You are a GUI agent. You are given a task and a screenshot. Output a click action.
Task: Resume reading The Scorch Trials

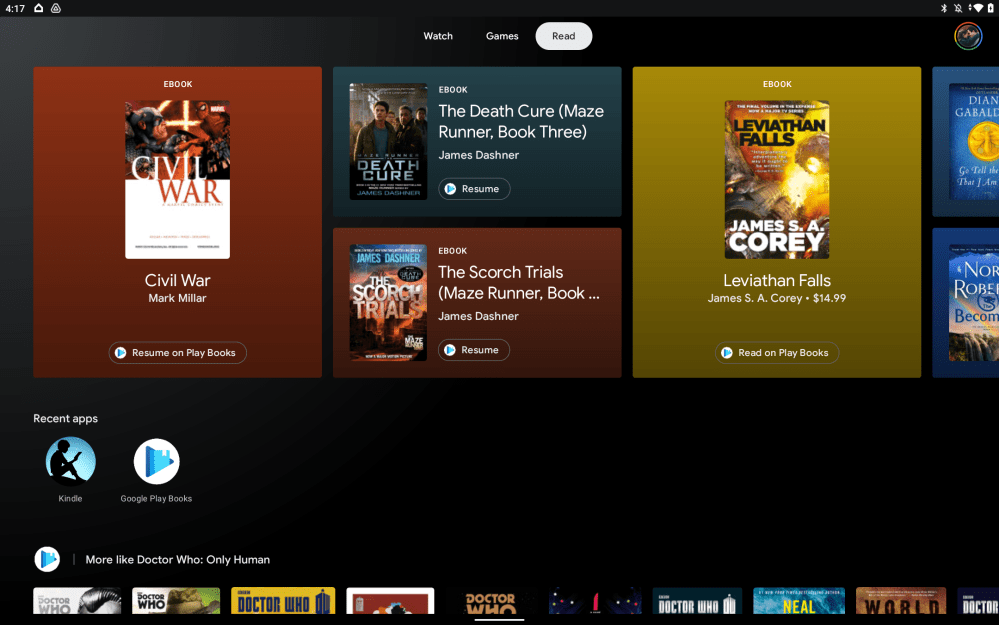point(474,350)
